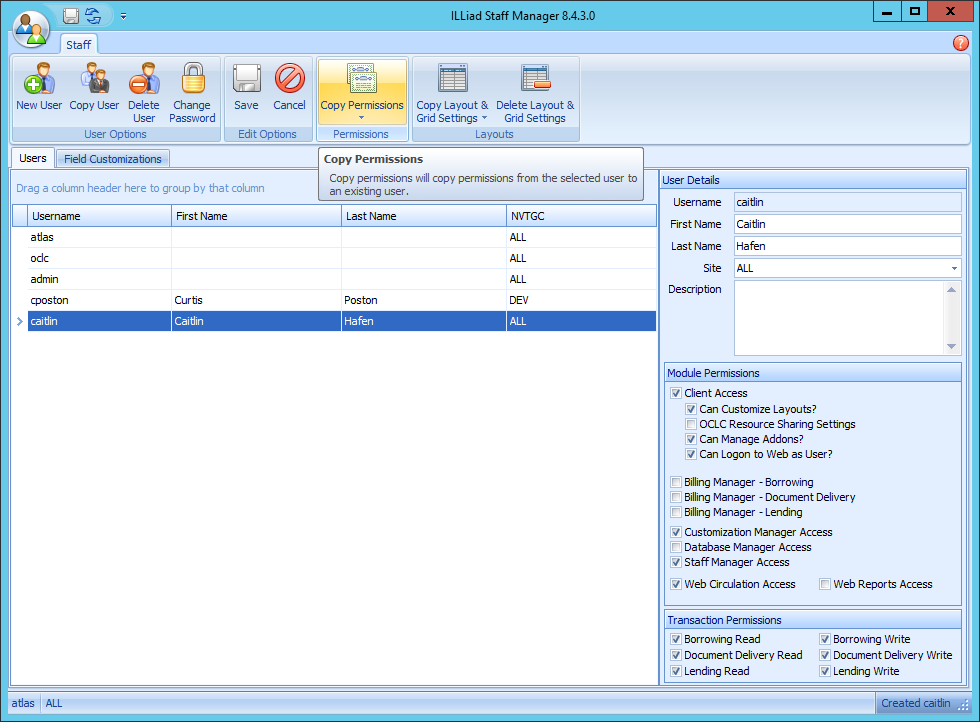The image size is (980, 722).
Task: Switch to the Field Customizations tab
Action: 112,158
